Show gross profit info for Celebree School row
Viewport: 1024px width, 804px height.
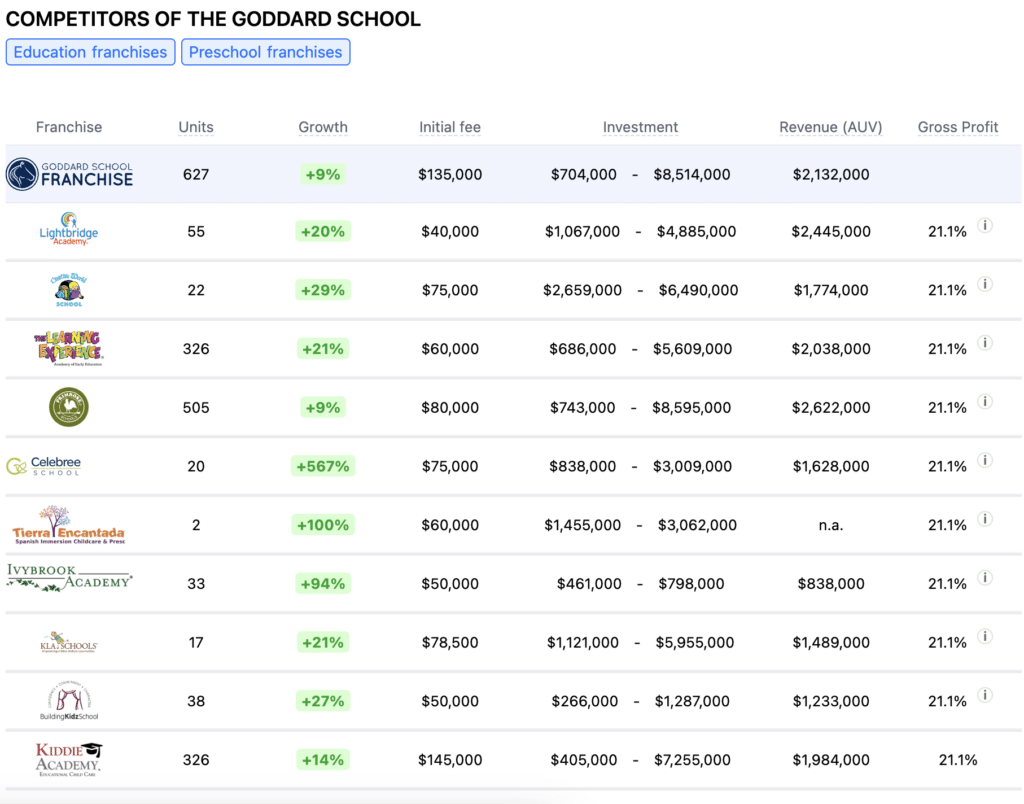(985, 460)
